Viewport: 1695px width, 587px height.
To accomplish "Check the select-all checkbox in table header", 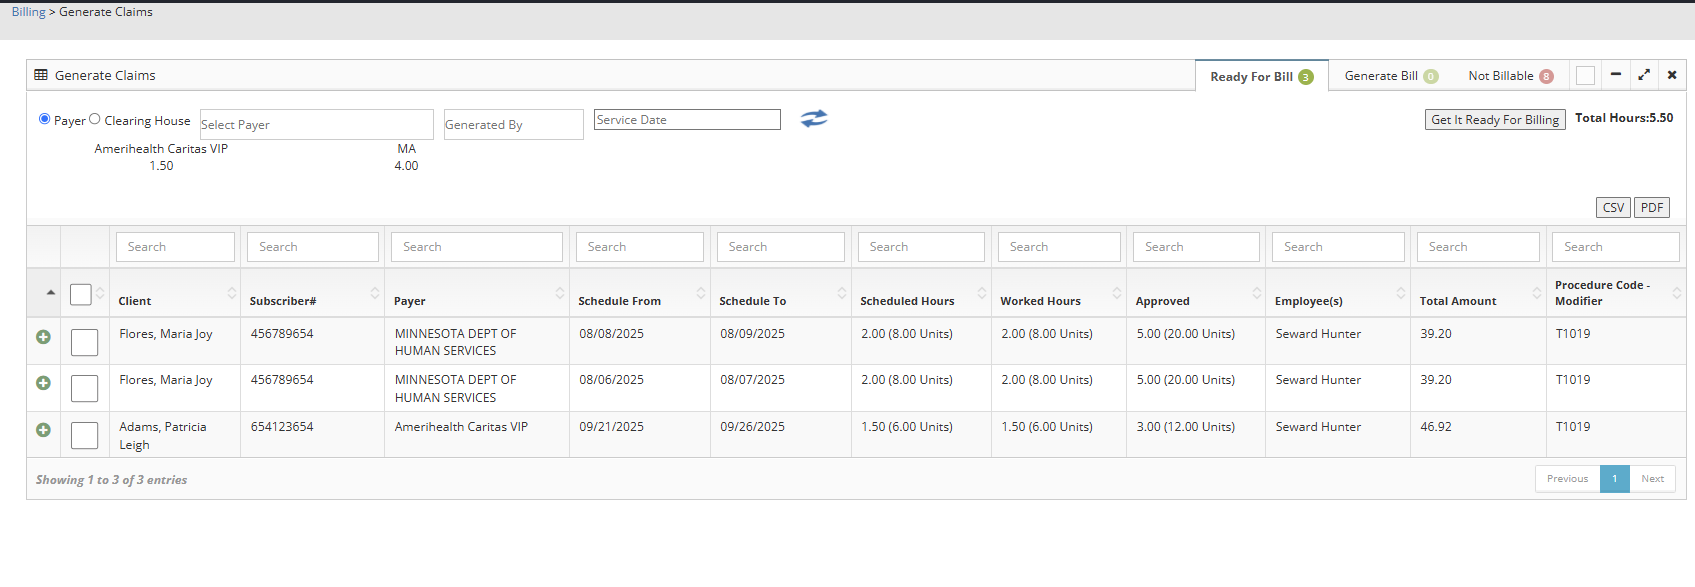I will pyautogui.click(x=81, y=294).
